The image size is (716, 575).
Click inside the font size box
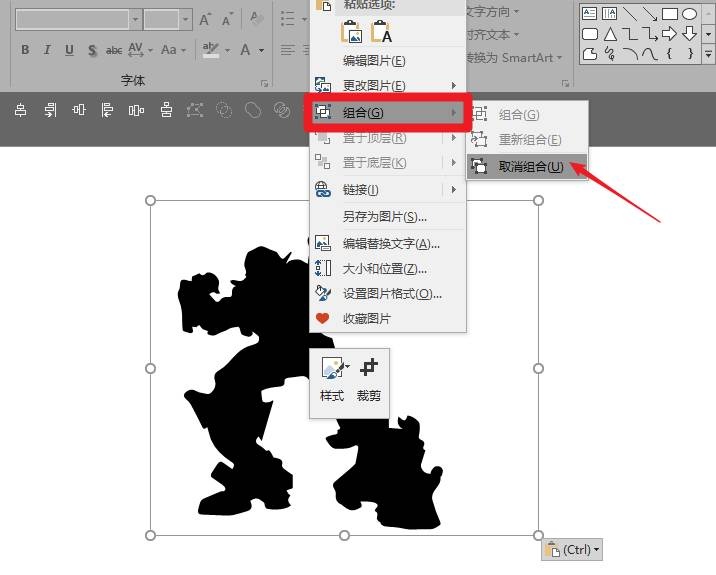pyautogui.click(x=162, y=20)
